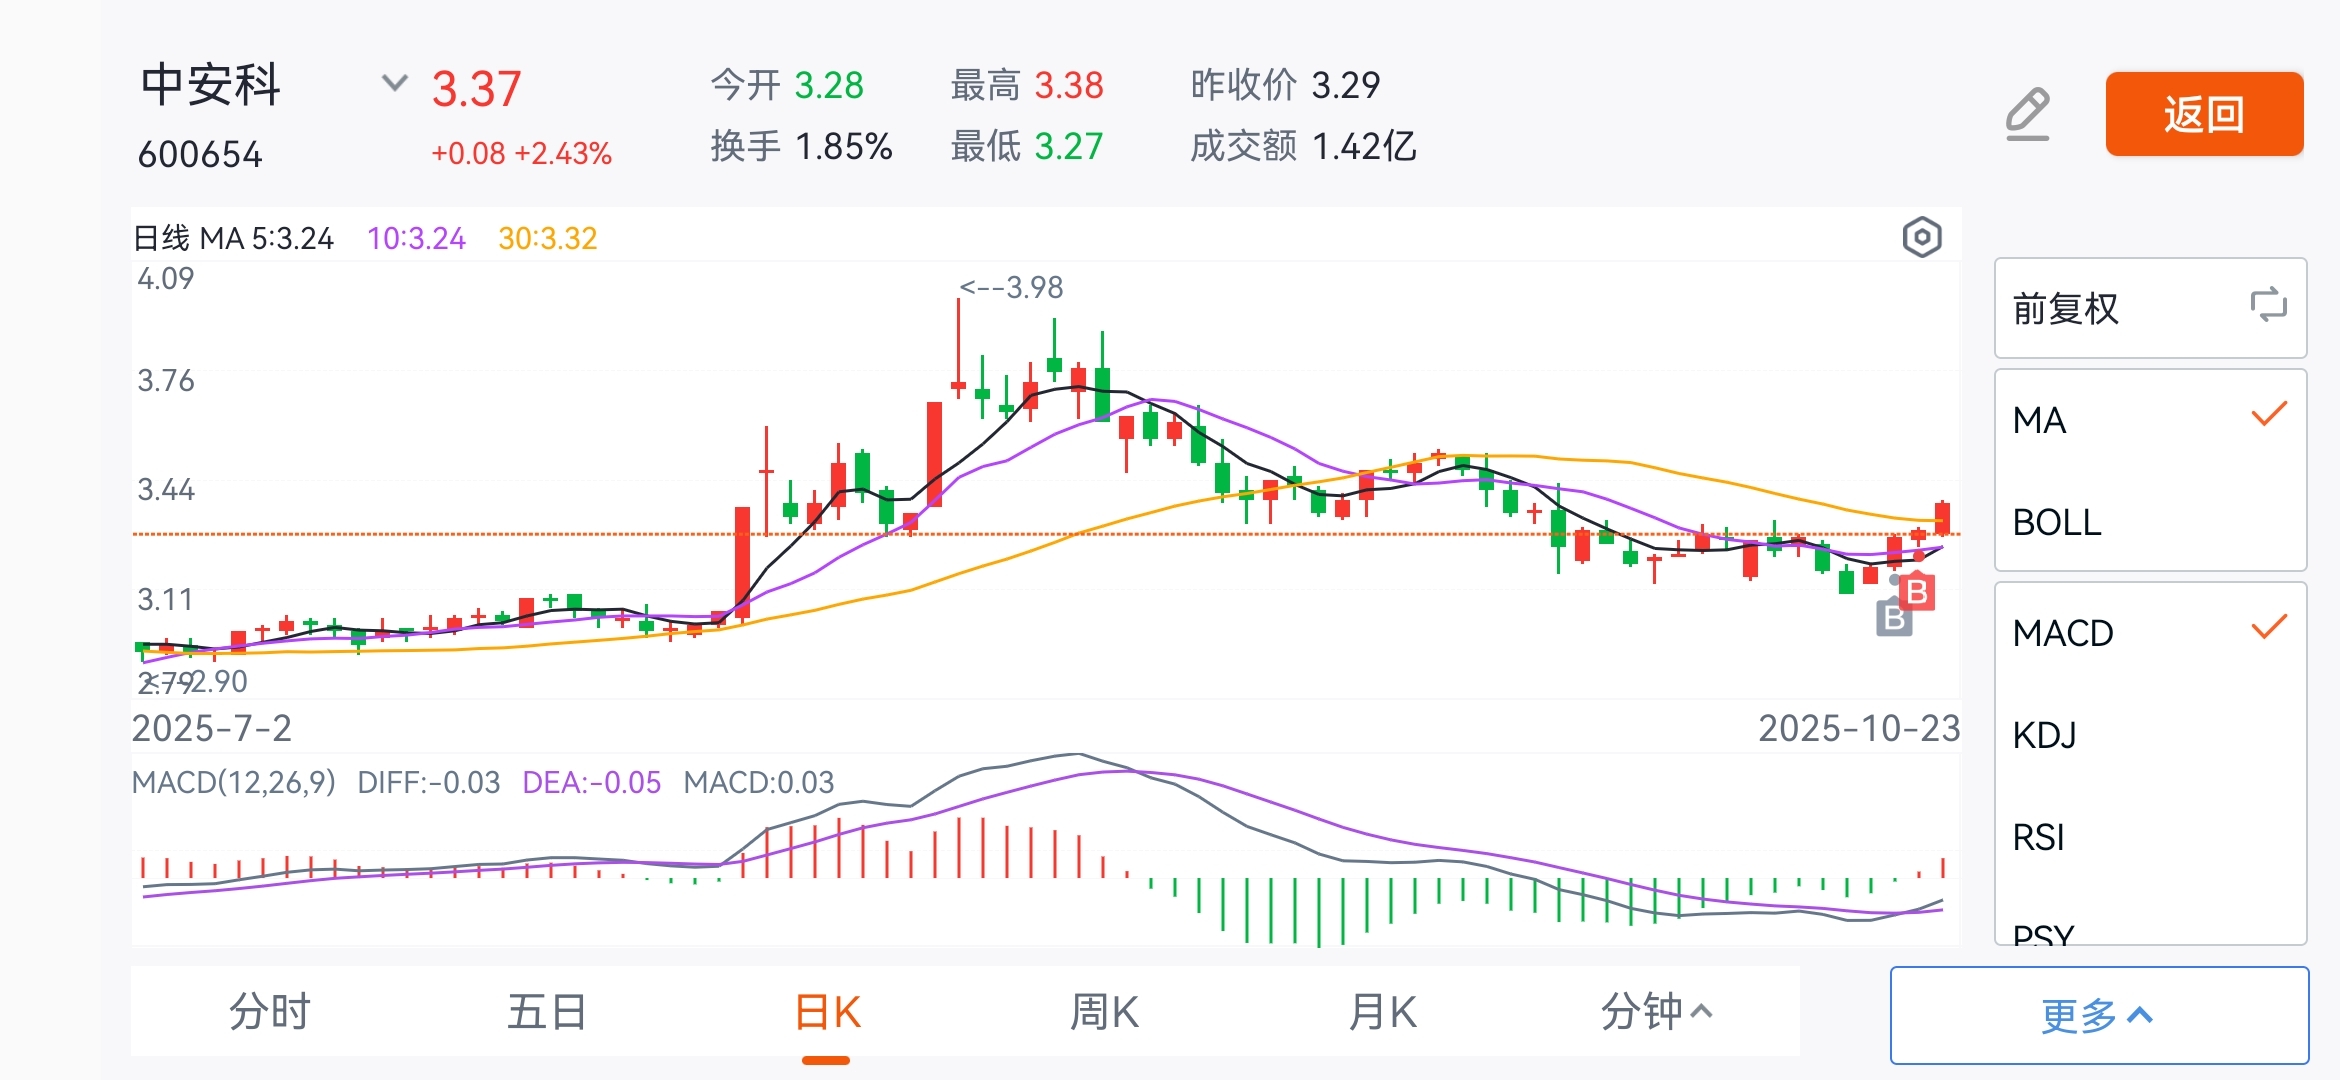This screenshot has height=1080, width=2340.
Task: Open chart settings hexagon icon
Action: 1921,238
